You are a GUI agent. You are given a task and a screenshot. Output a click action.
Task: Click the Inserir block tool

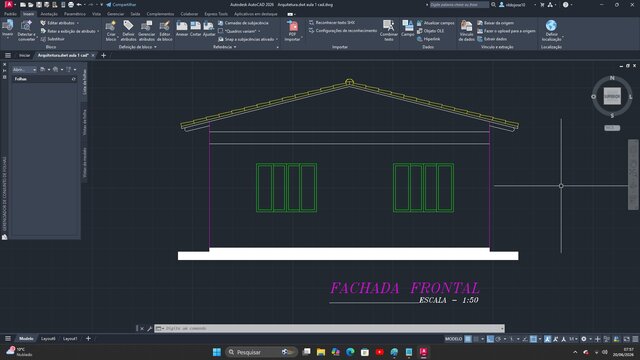tap(7, 29)
